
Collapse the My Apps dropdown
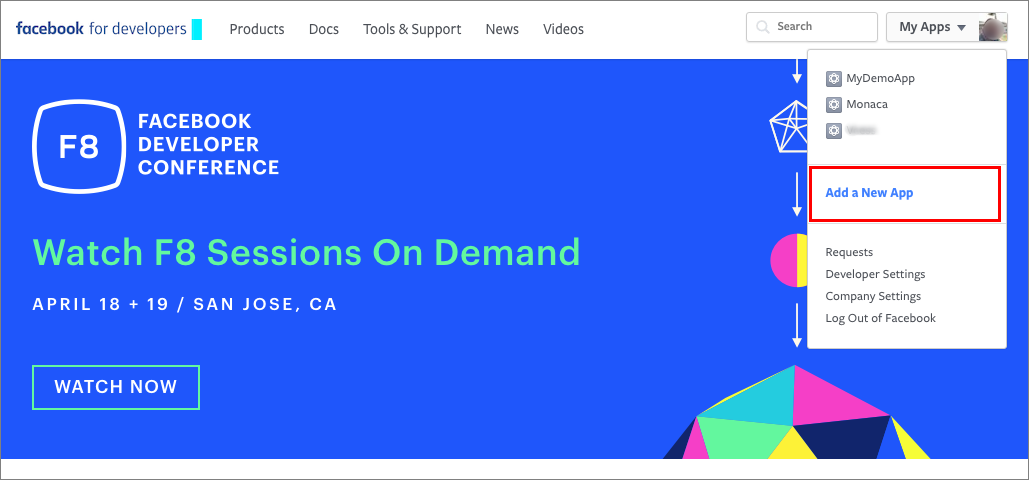point(931,27)
